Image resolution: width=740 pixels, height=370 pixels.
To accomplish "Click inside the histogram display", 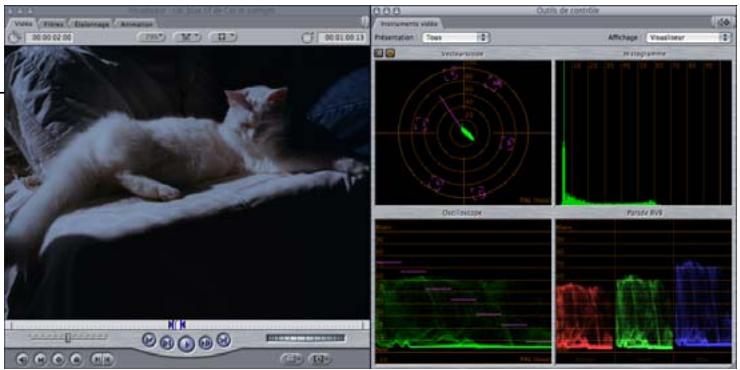I will (643, 132).
